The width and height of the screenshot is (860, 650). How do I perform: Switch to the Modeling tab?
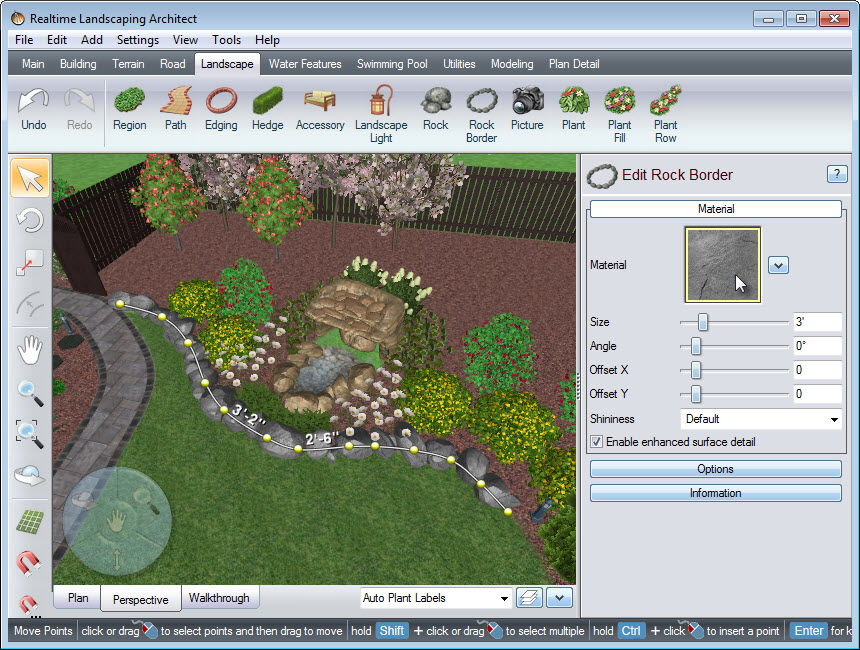pos(512,64)
